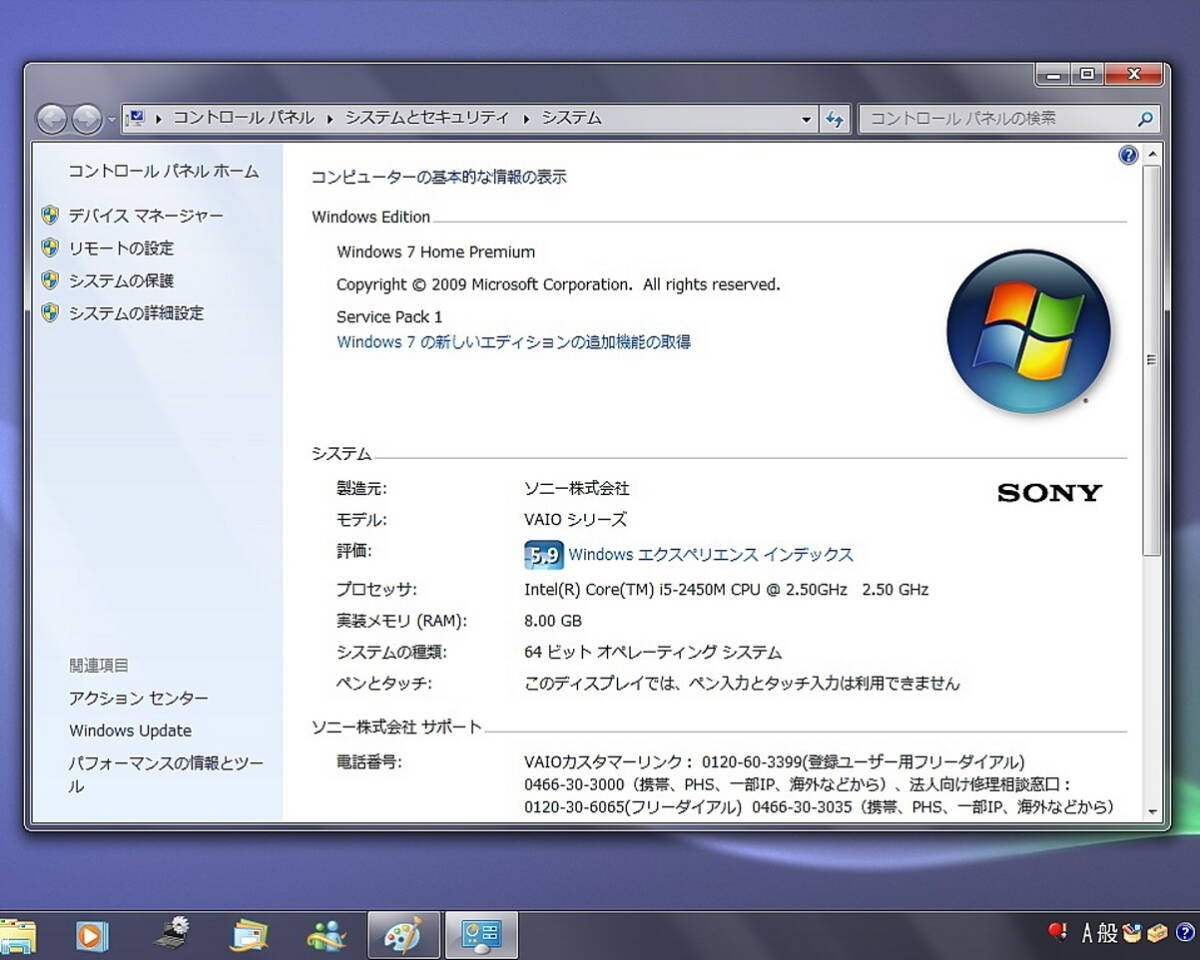Open the IME pad tray icon
This screenshot has height=960, width=1200.
[x=1132, y=933]
